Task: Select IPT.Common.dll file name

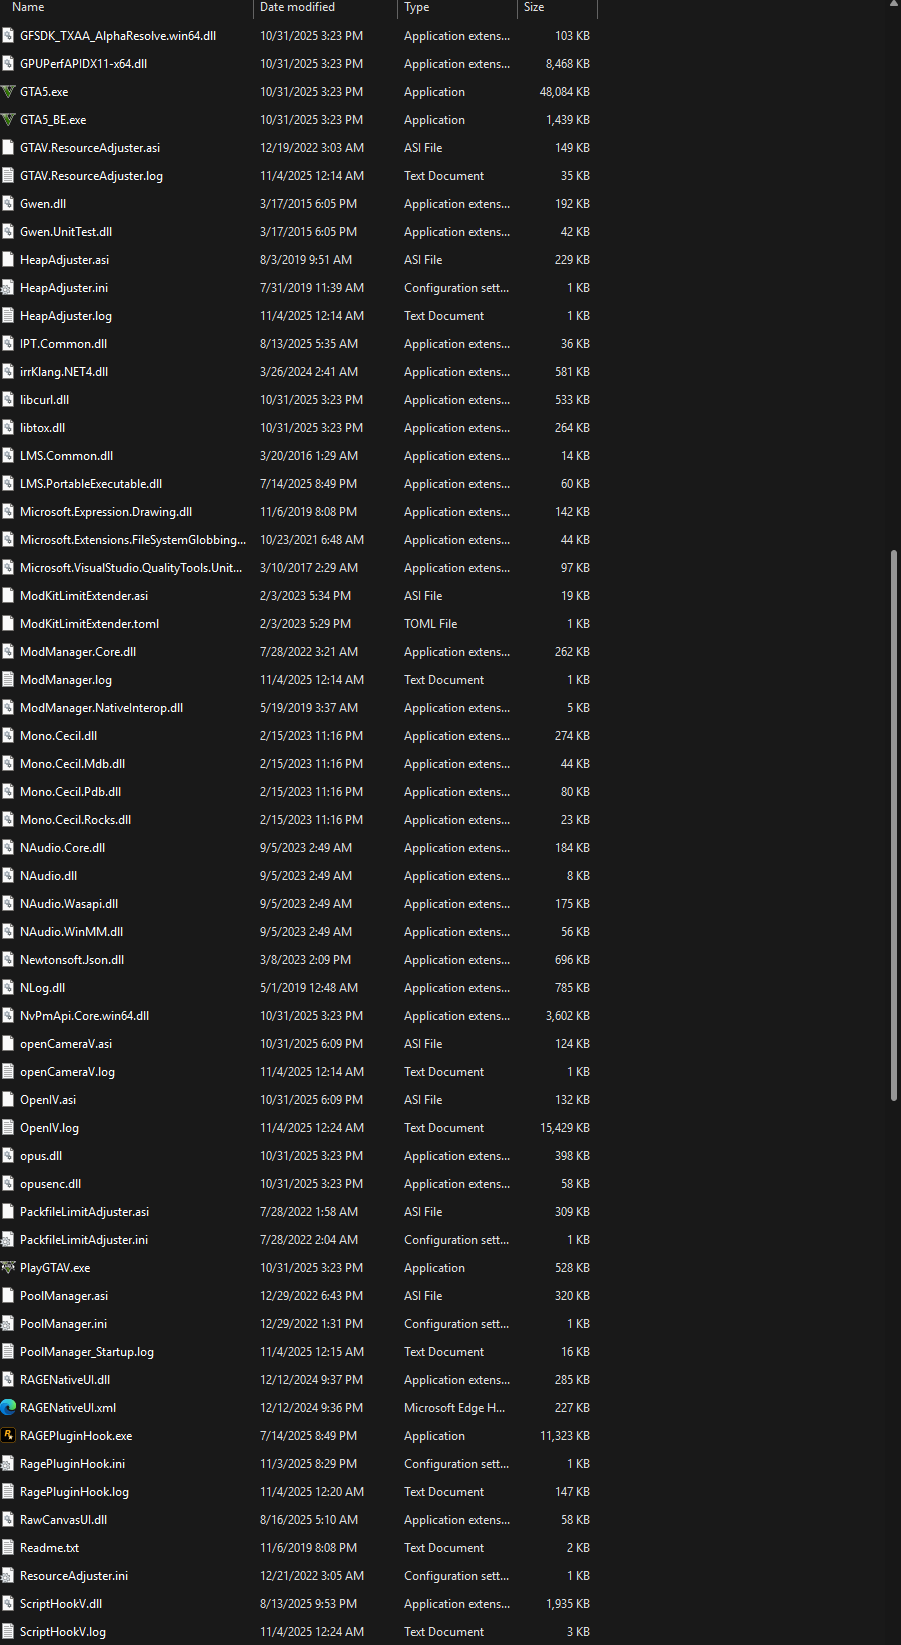Action: pos(64,344)
